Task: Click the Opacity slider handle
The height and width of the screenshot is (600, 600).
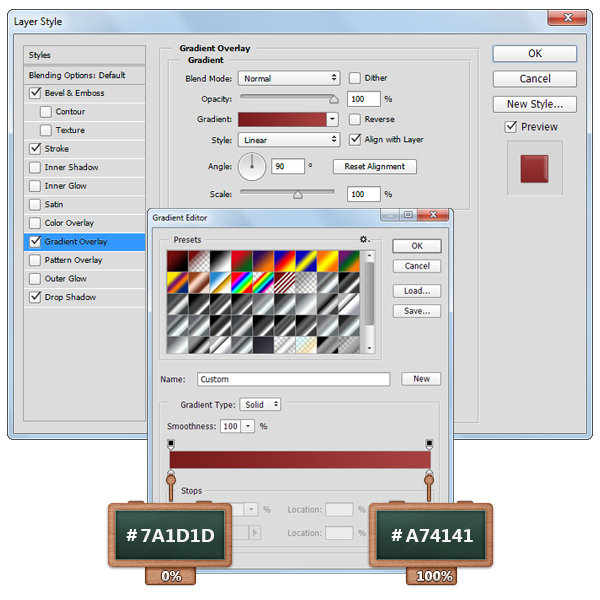Action: 334,99
